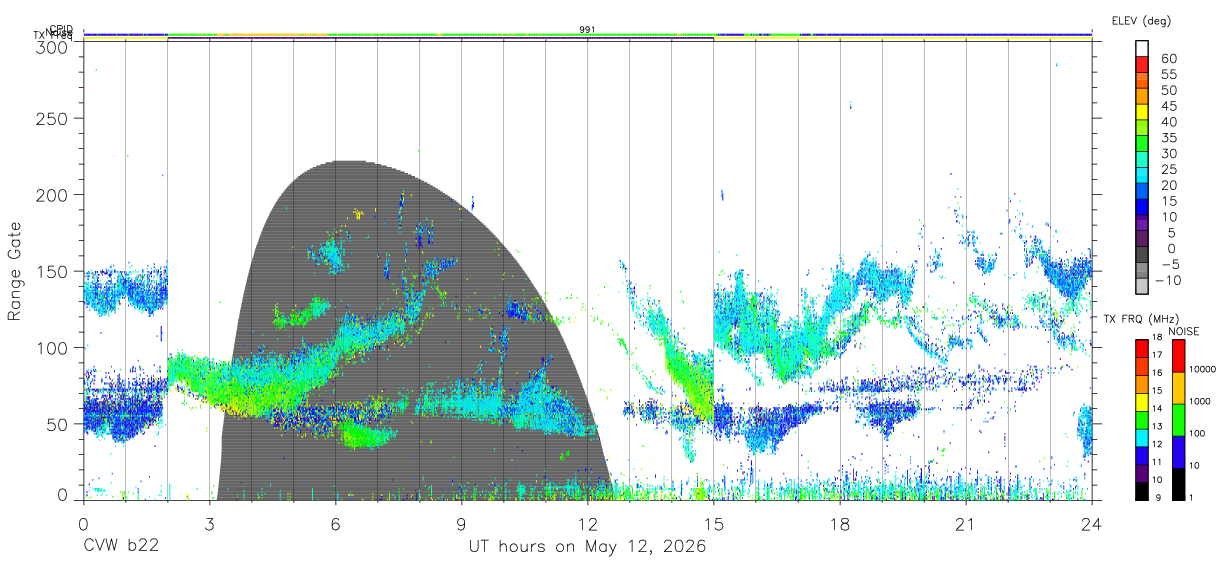This screenshot has height=567, width=1228.
Task: Click the '1000' label in NOISE legend
Action: pos(1199,402)
